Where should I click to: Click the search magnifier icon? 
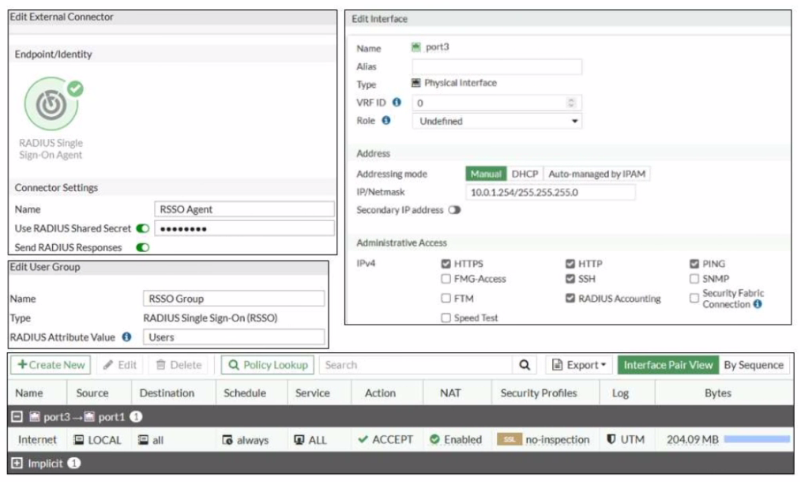(x=524, y=365)
